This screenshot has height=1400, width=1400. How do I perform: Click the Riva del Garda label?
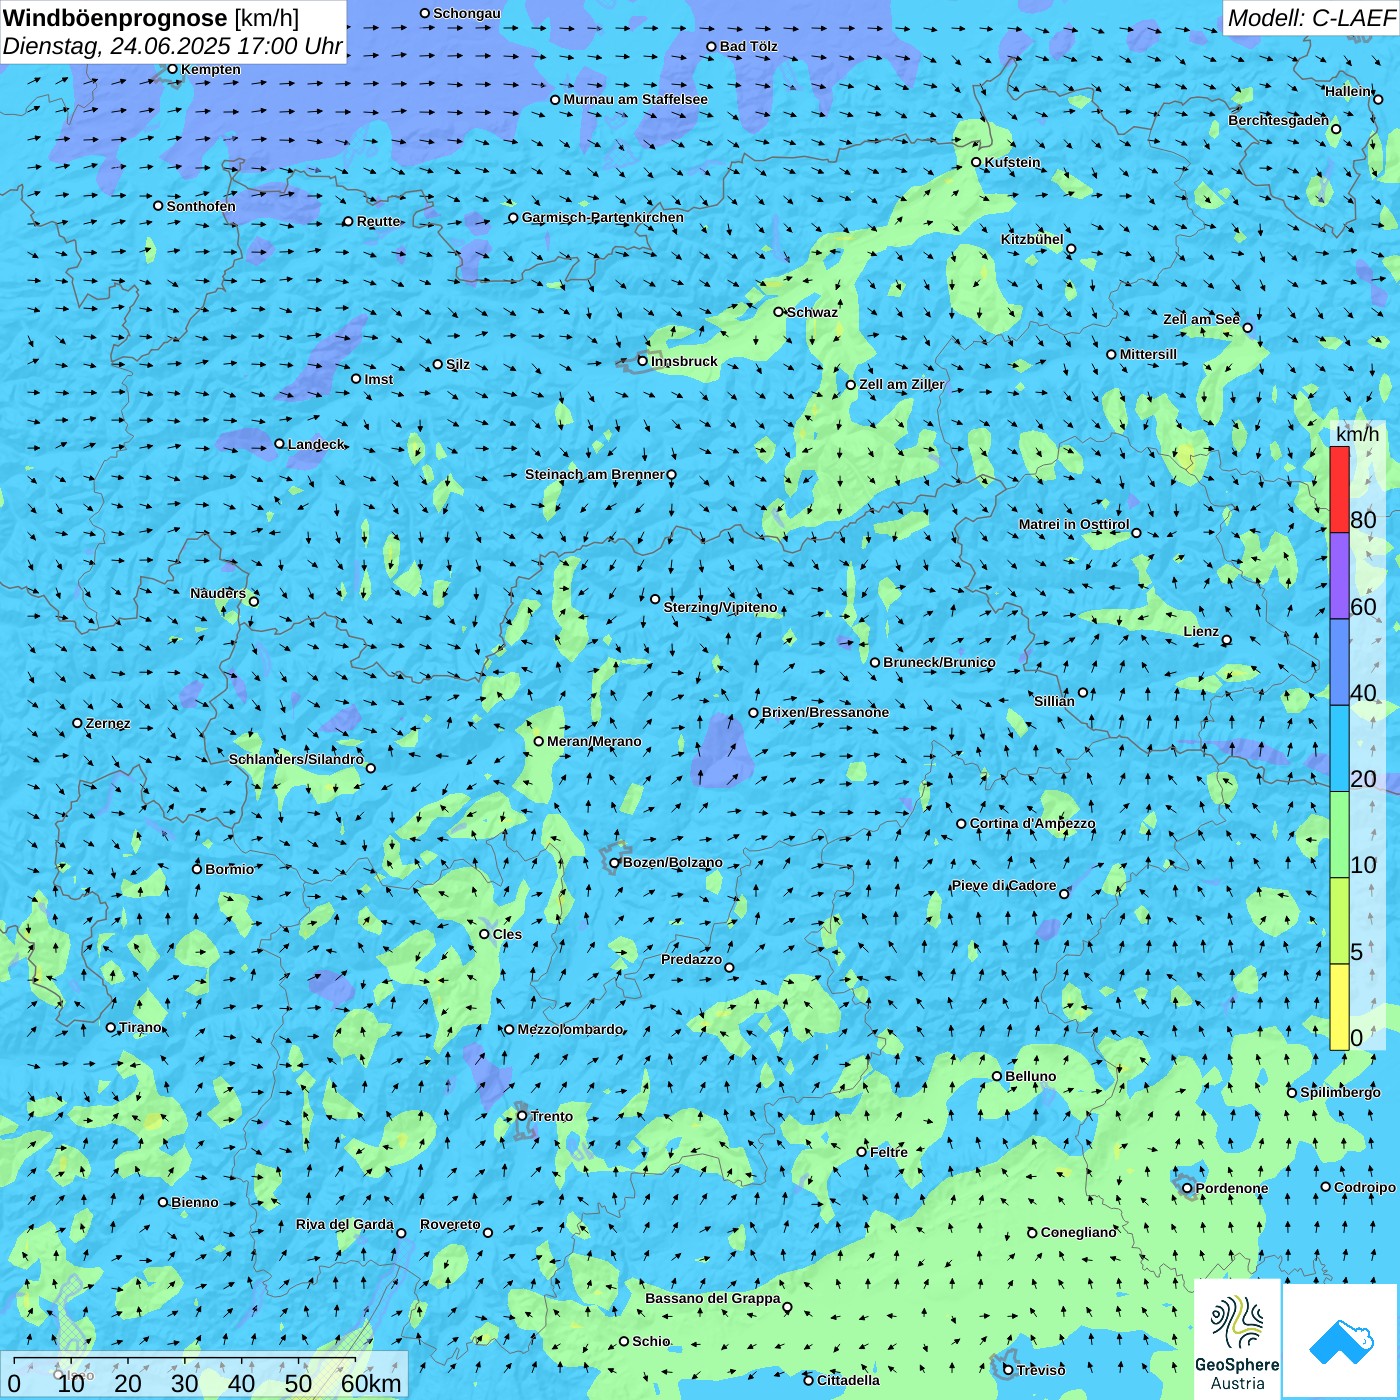point(345,1224)
